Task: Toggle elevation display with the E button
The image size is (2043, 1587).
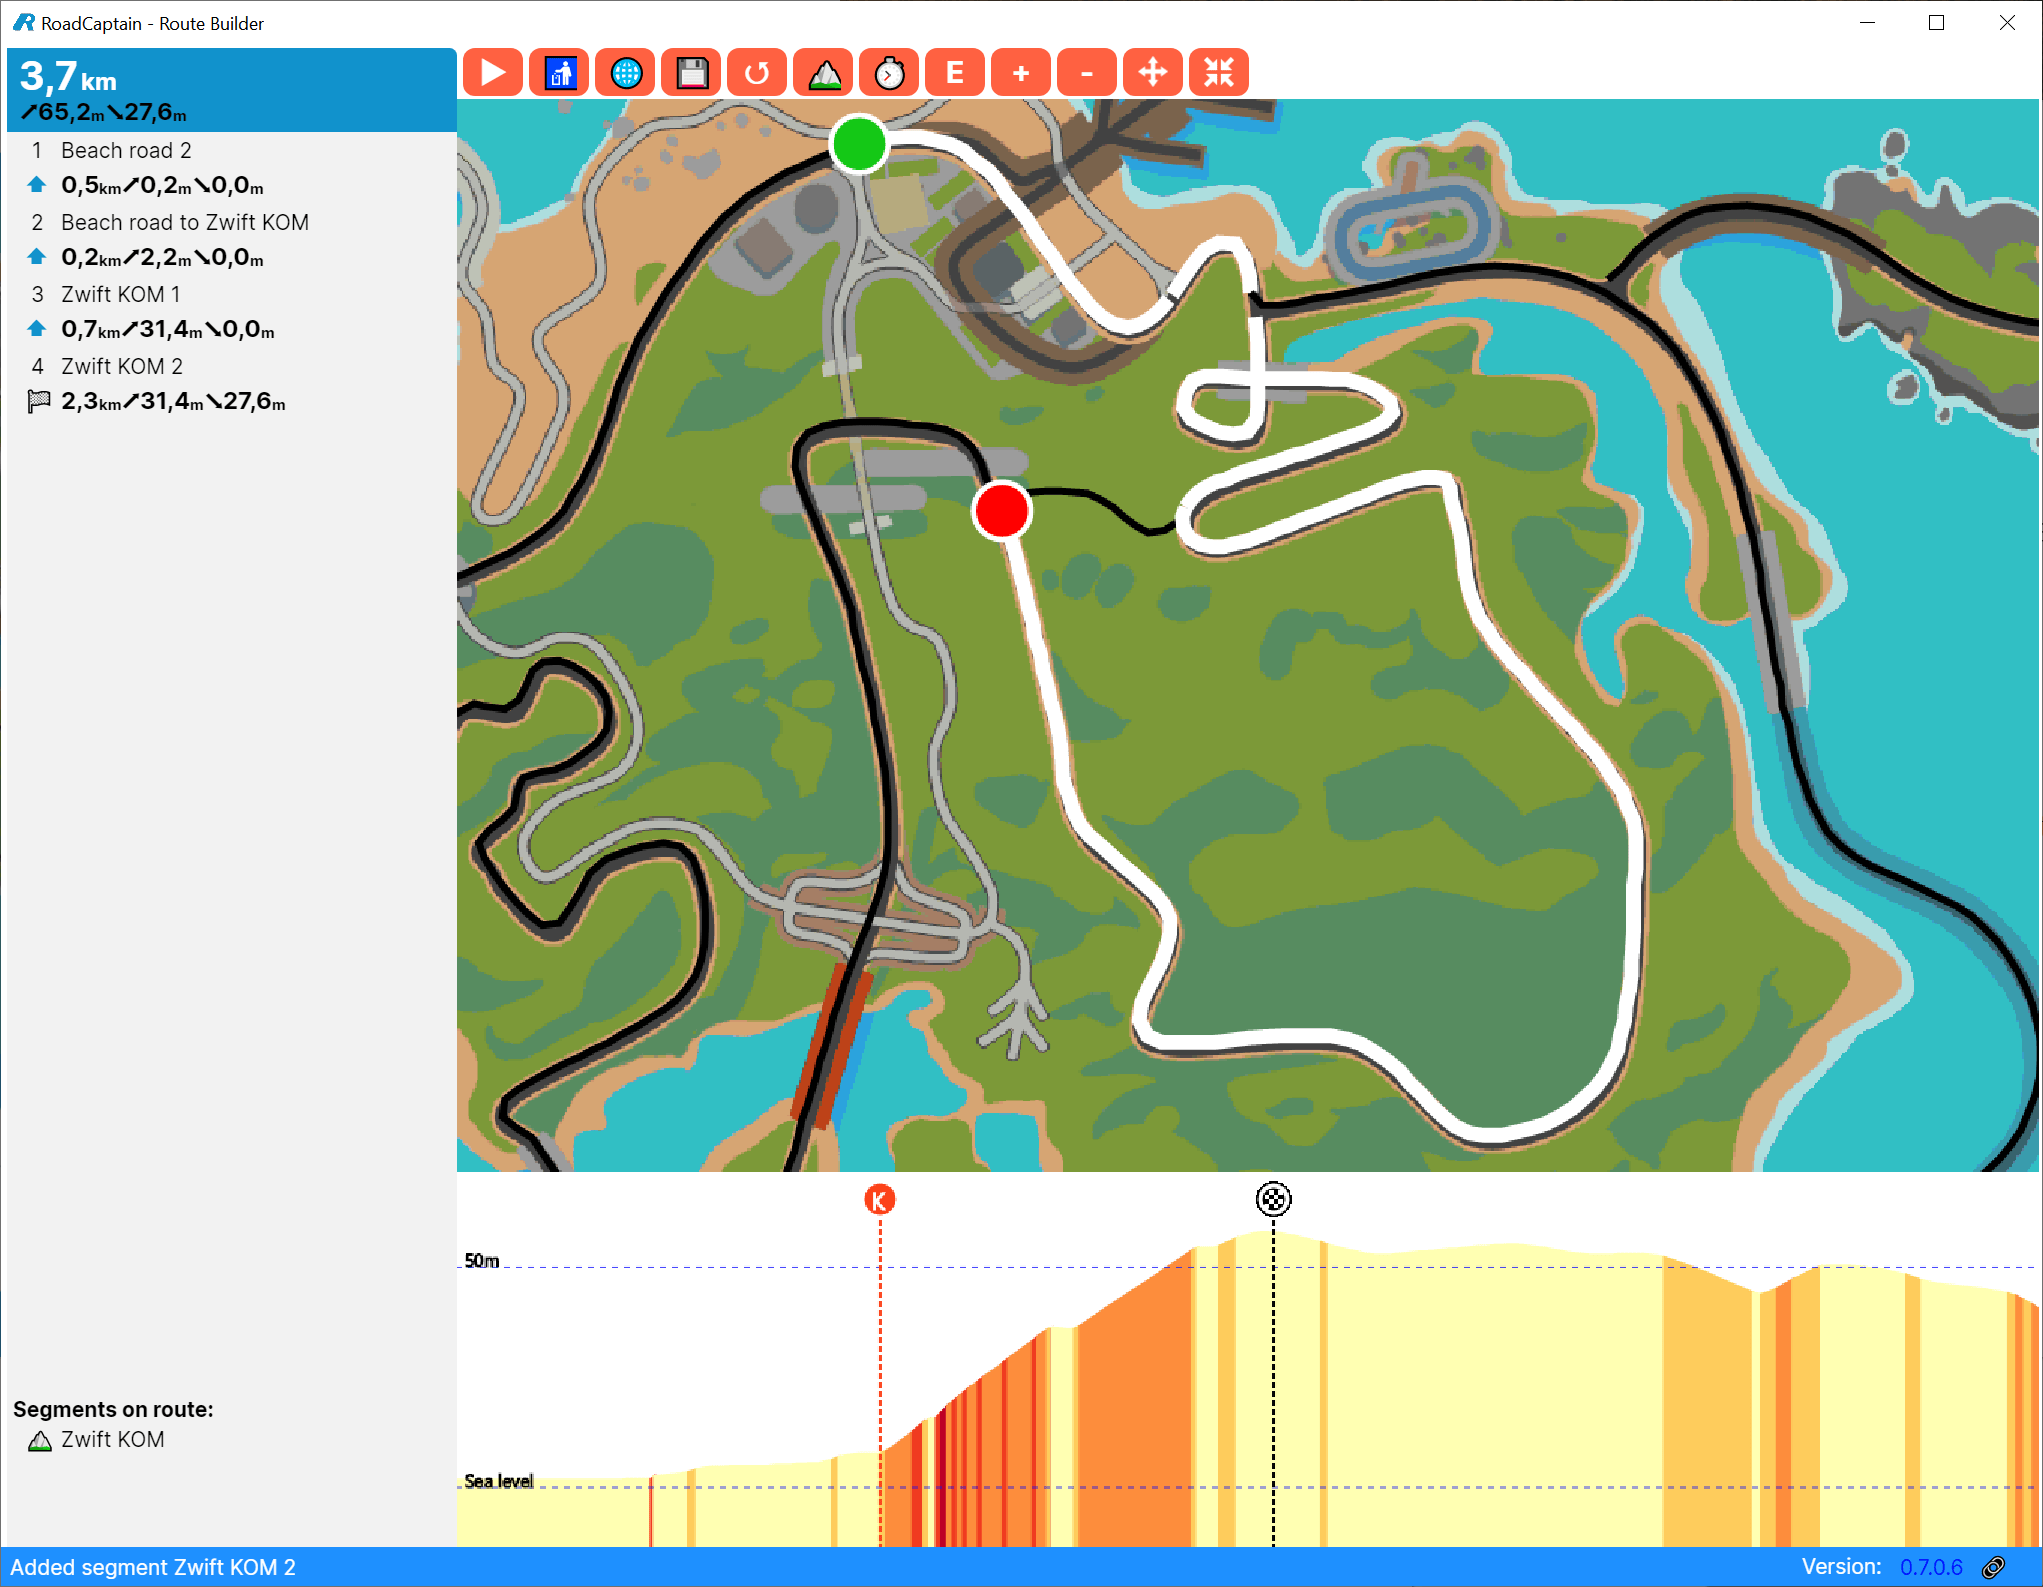Action: (954, 71)
